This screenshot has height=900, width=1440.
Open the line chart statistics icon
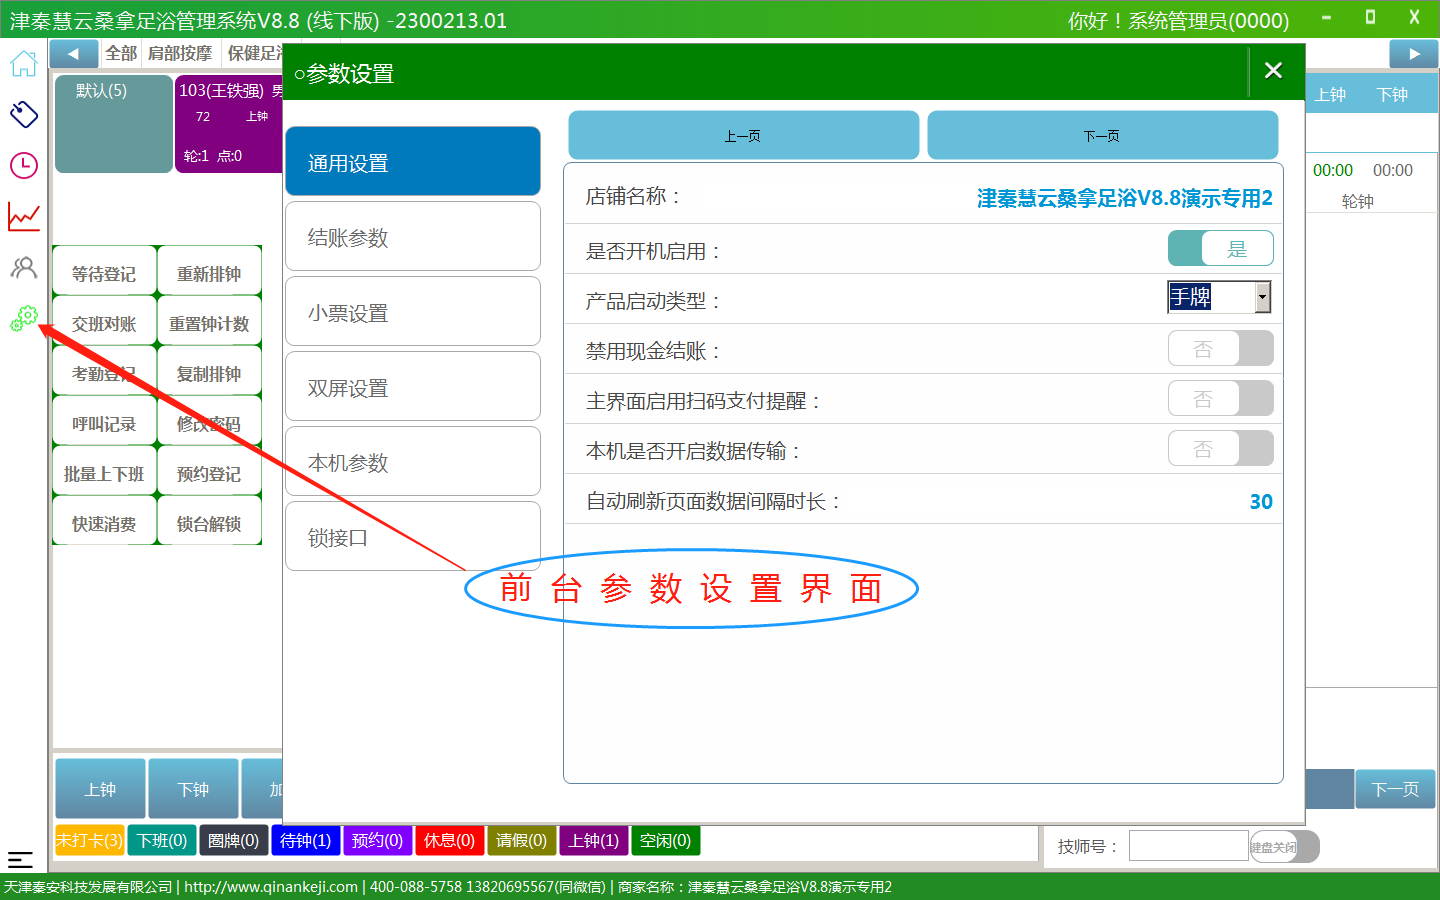pos(24,216)
